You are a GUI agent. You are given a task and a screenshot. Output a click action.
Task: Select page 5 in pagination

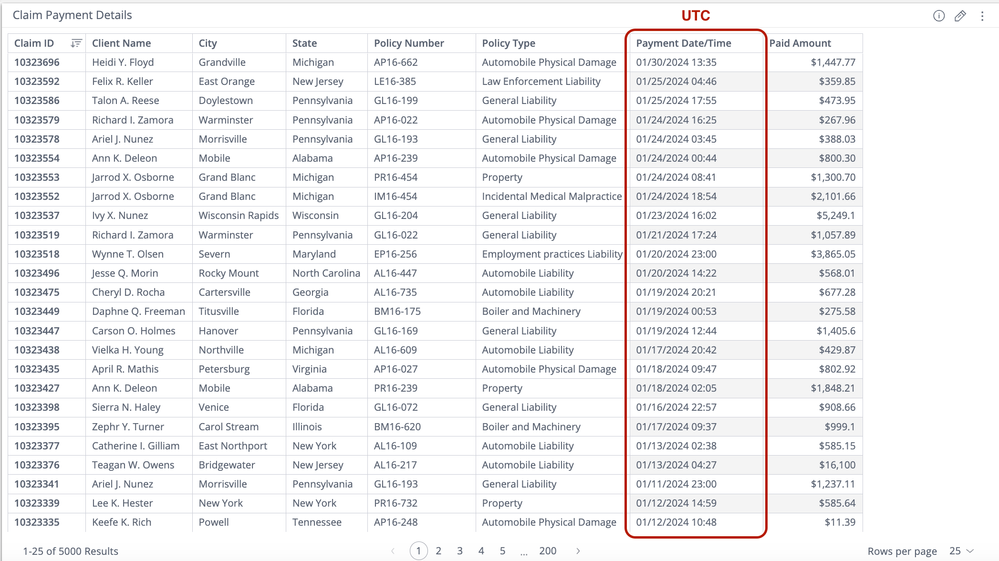click(x=502, y=551)
